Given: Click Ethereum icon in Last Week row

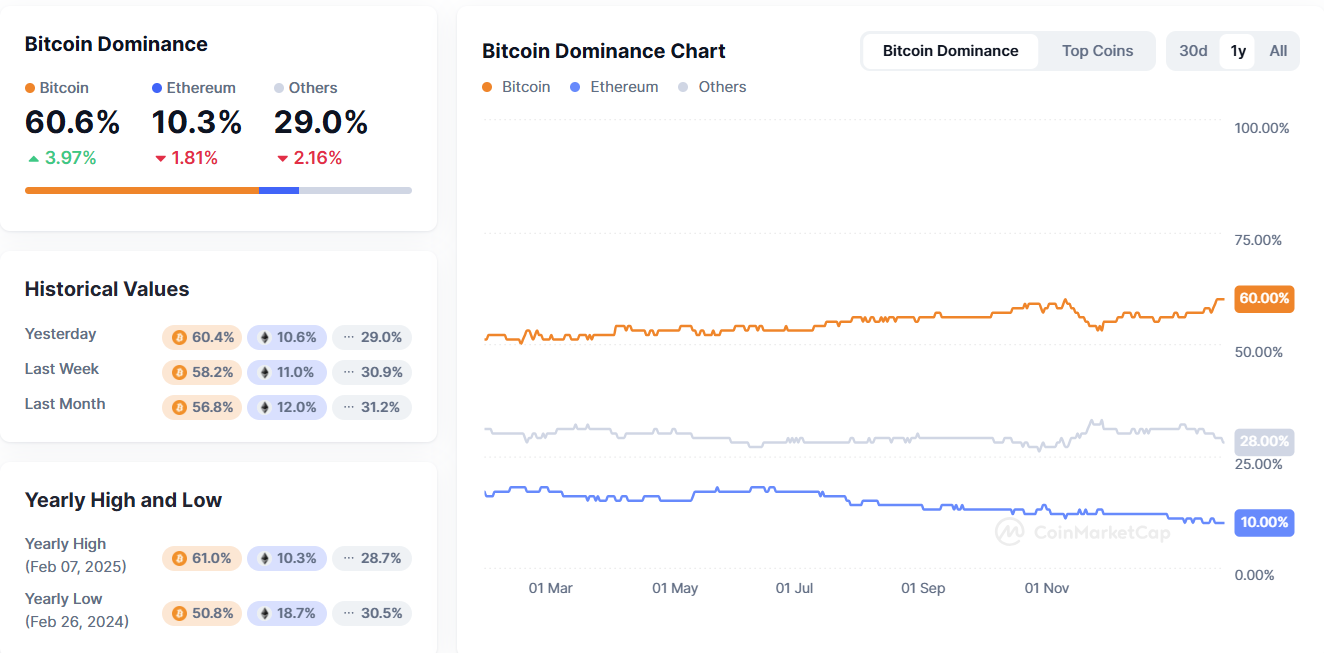Looking at the screenshot, I should 265,373.
